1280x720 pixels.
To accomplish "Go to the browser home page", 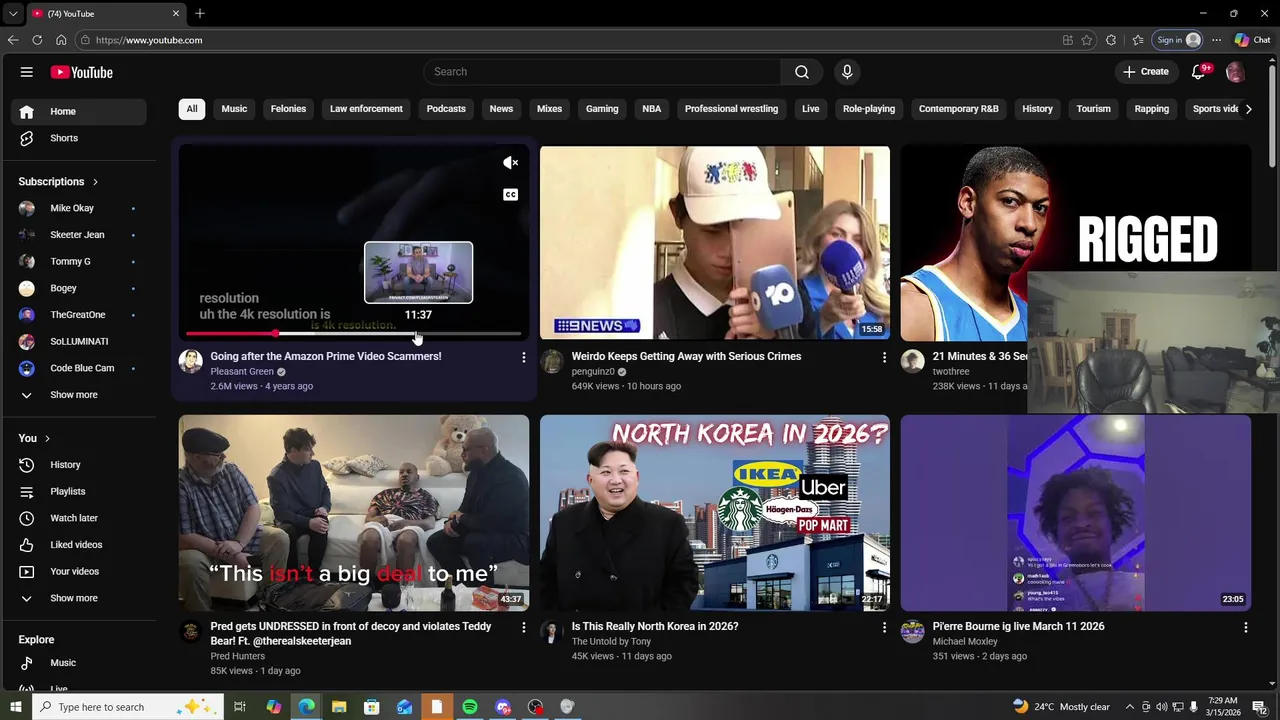I will pos(61,40).
